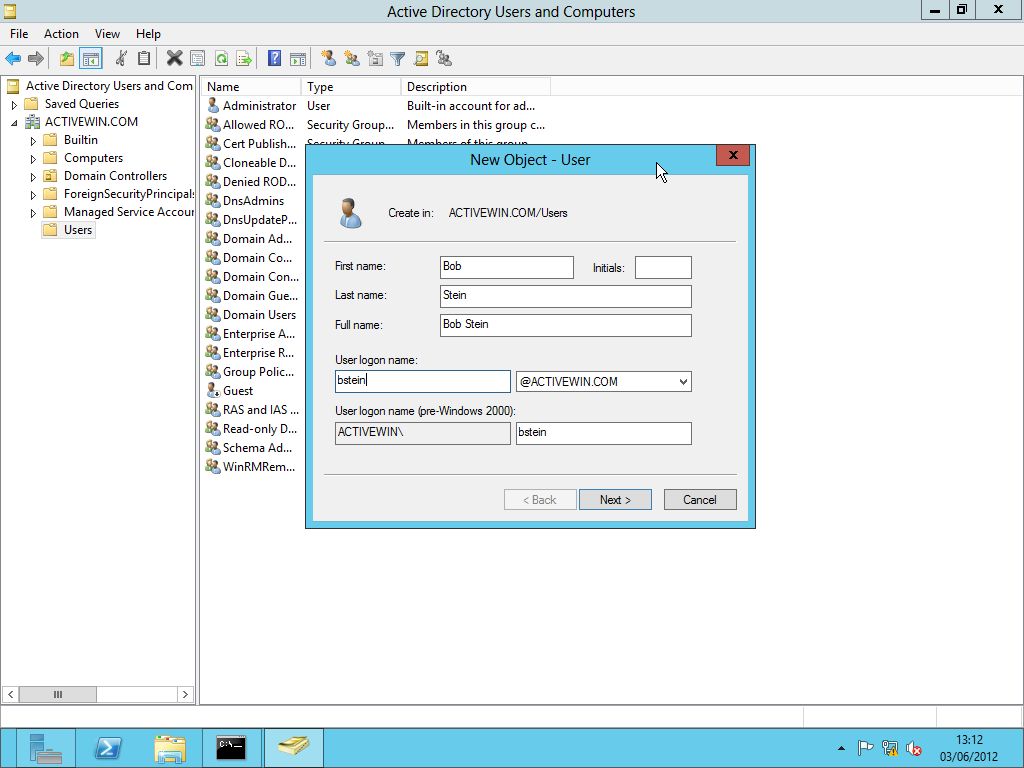Open the Action menu
The height and width of the screenshot is (768, 1024).
click(61, 34)
